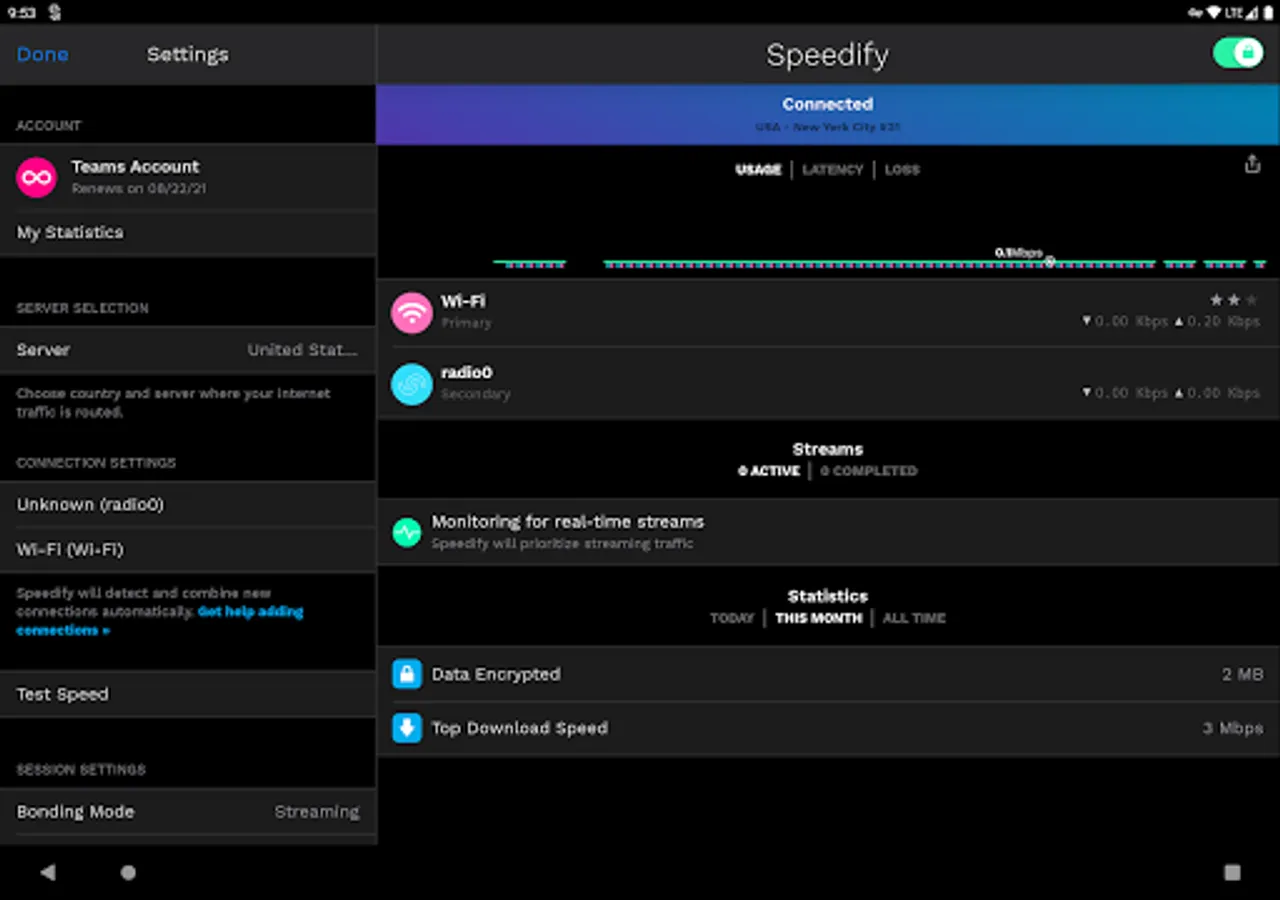Click the green stream monitoring icon
The image size is (1280, 900).
tap(406, 532)
